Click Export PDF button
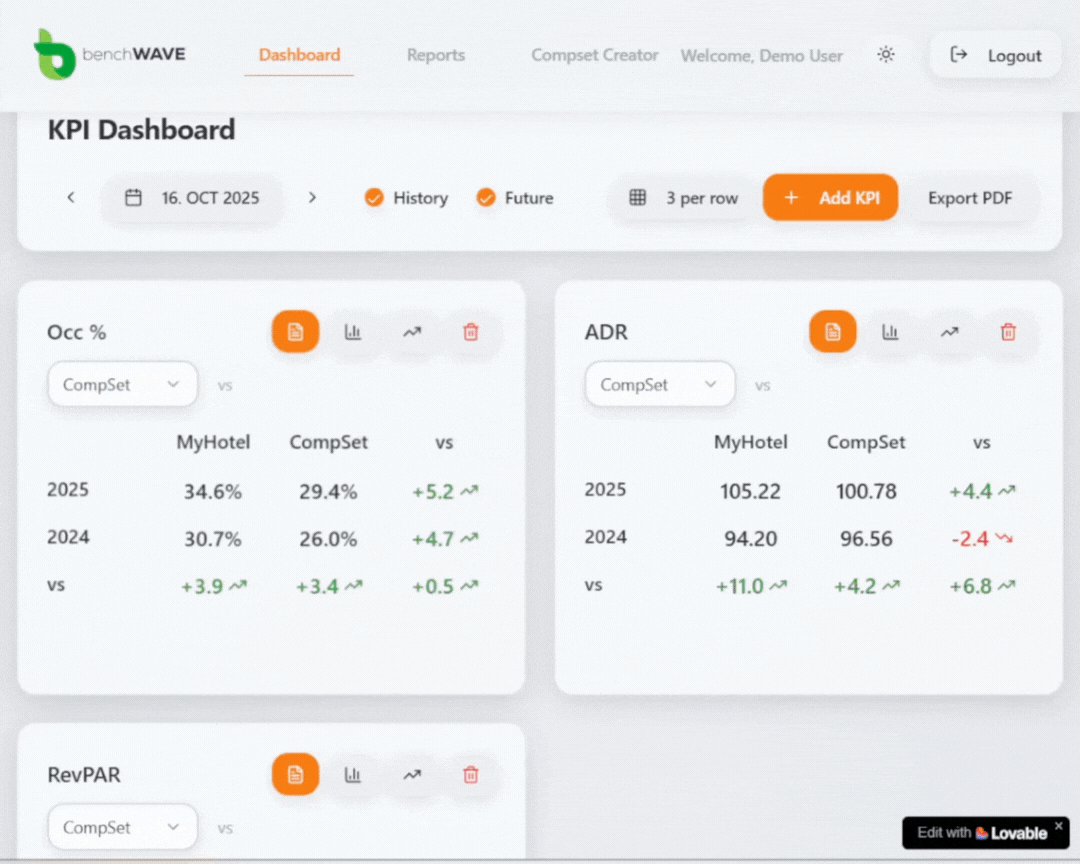Viewport: 1080px width, 864px height. [x=969, y=198]
